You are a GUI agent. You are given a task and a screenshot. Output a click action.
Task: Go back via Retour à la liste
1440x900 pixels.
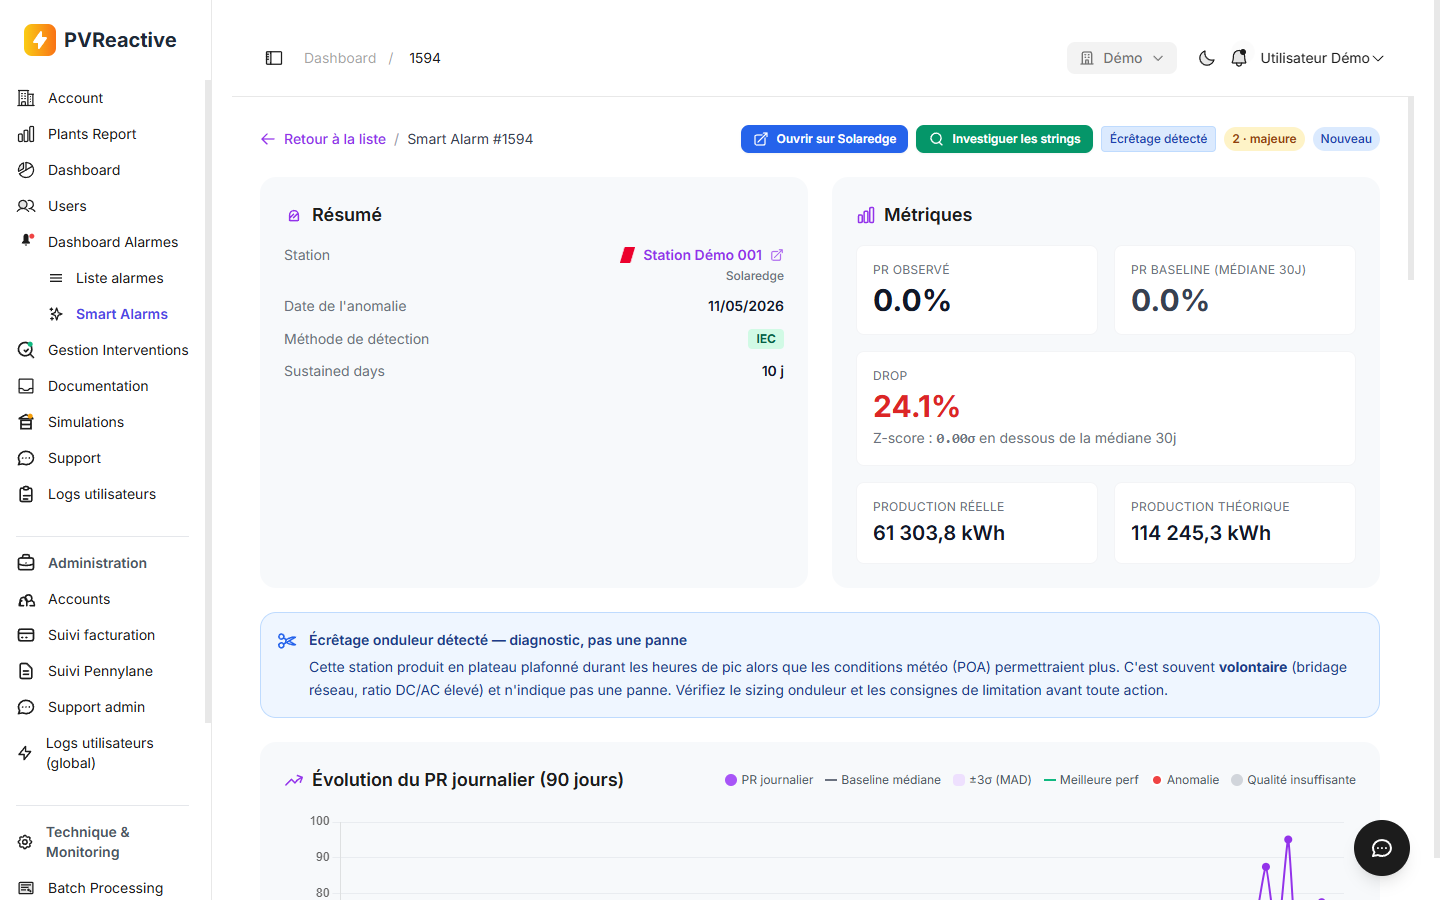[x=323, y=139]
